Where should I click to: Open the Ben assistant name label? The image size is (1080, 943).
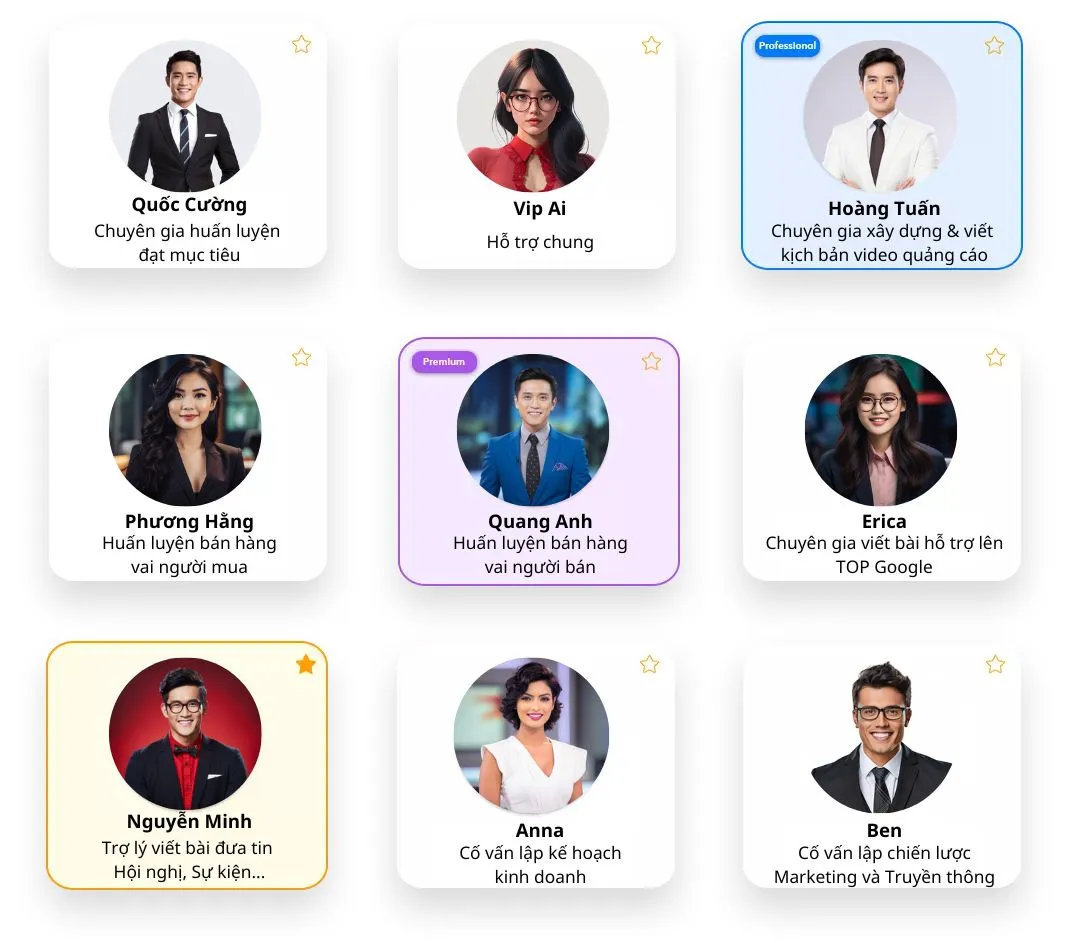884,830
